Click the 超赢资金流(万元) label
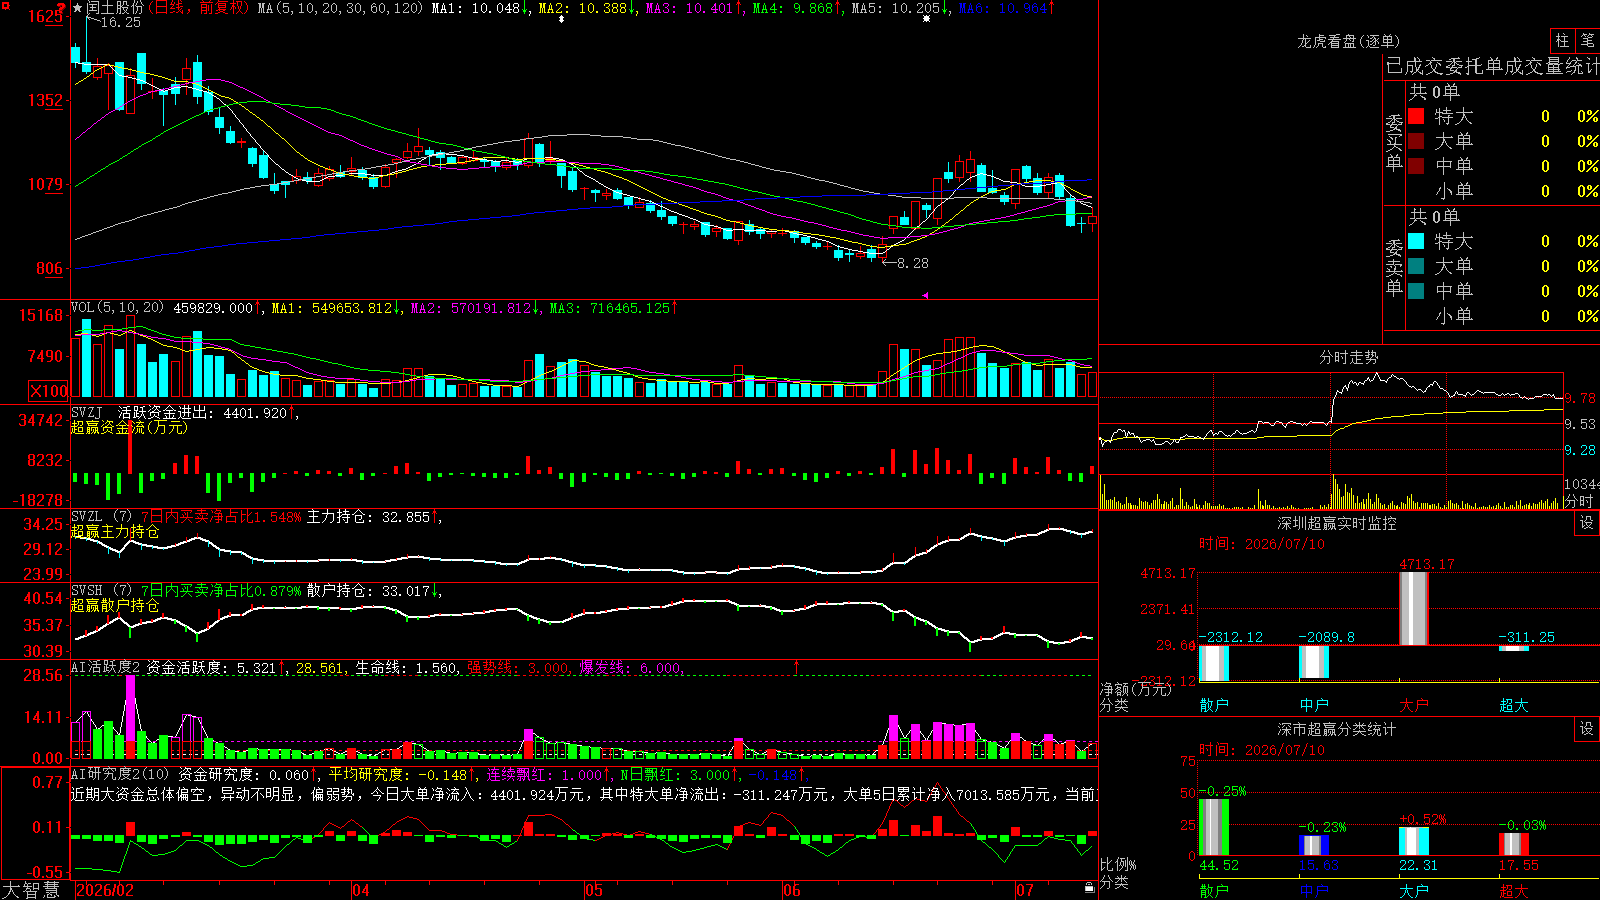 (129, 427)
